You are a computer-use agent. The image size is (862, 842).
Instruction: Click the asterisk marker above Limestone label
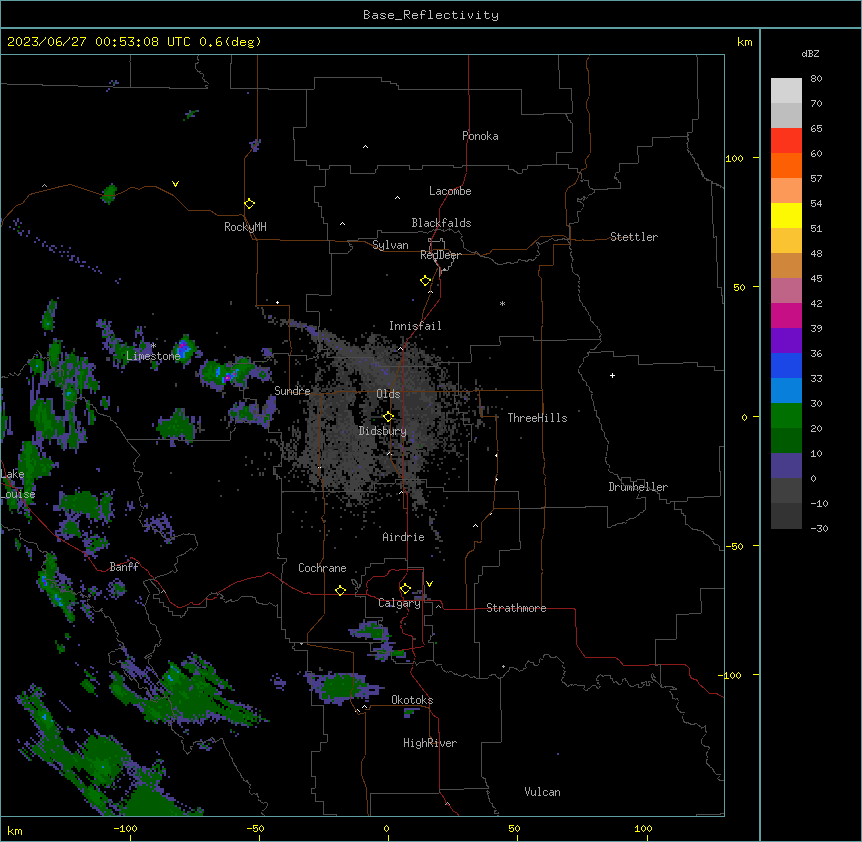pos(153,346)
